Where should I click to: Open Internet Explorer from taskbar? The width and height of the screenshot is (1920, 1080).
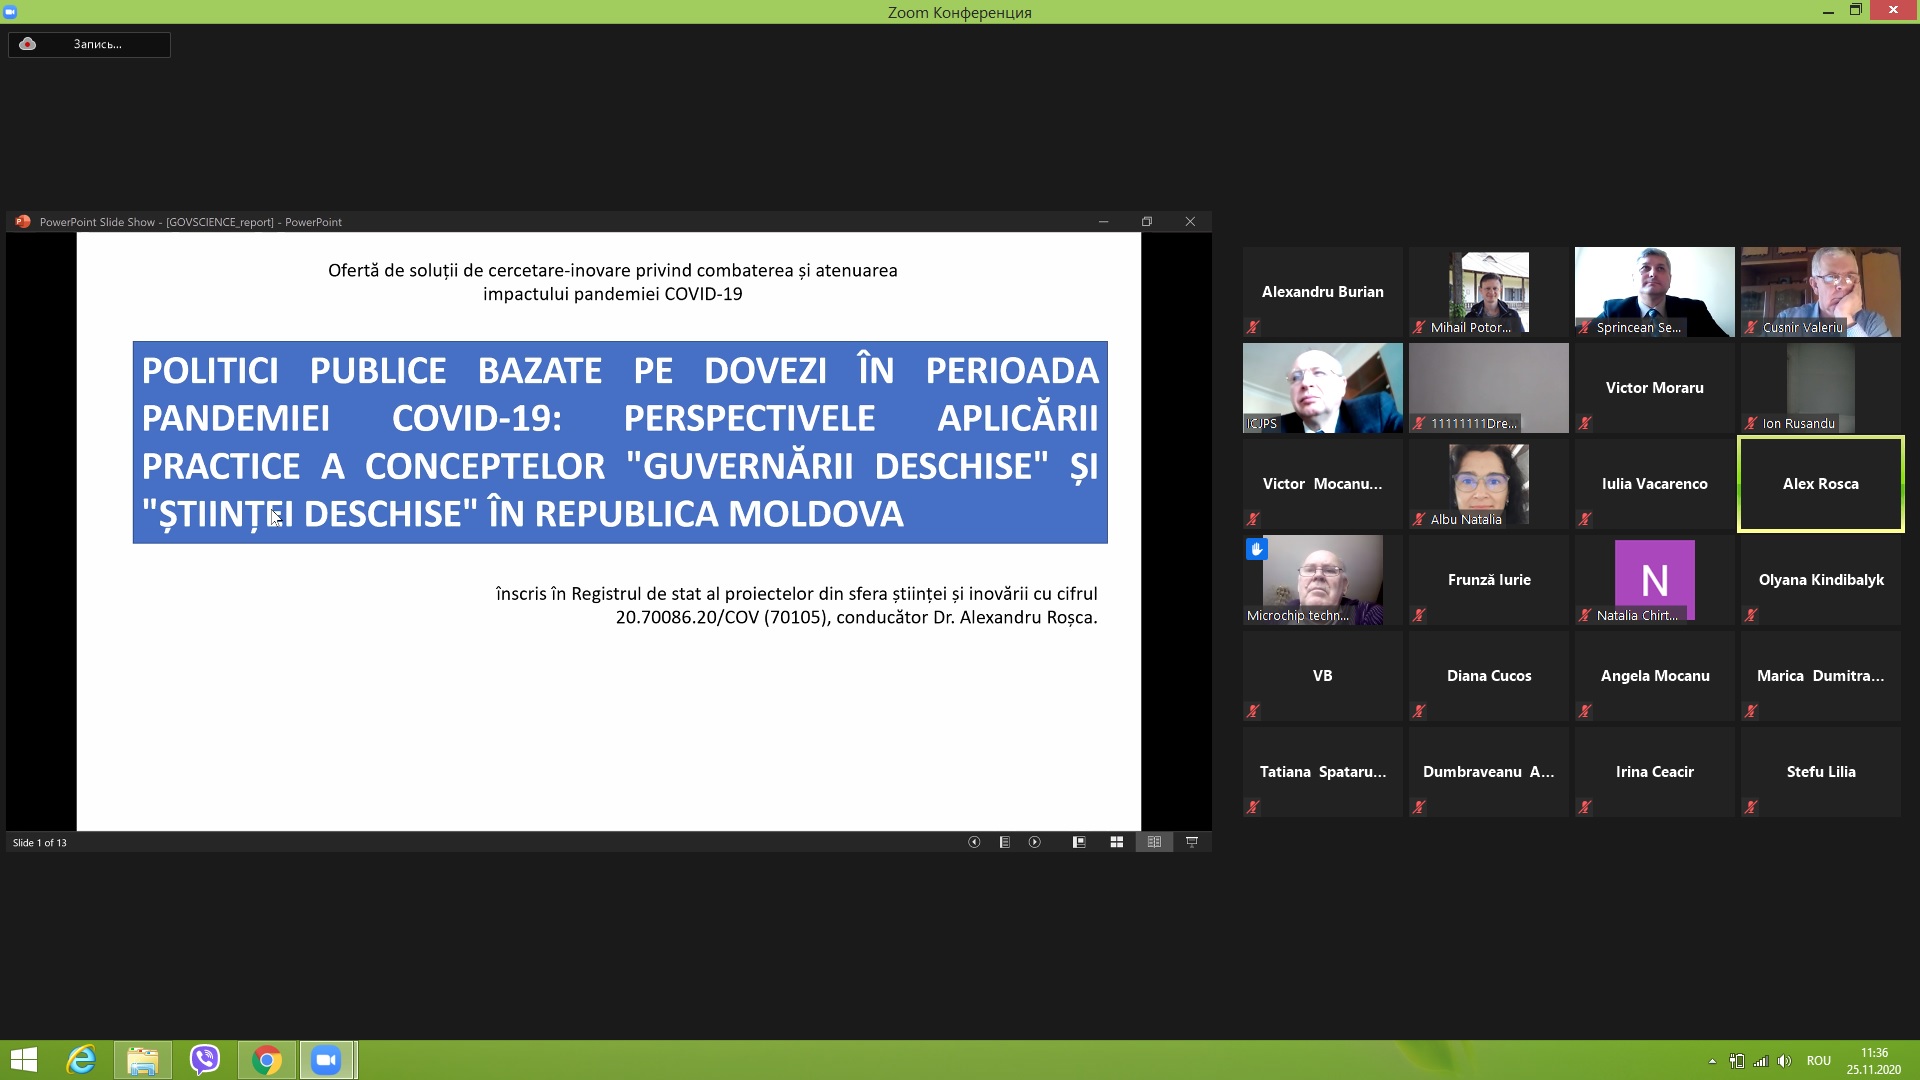click(81, 1060)
